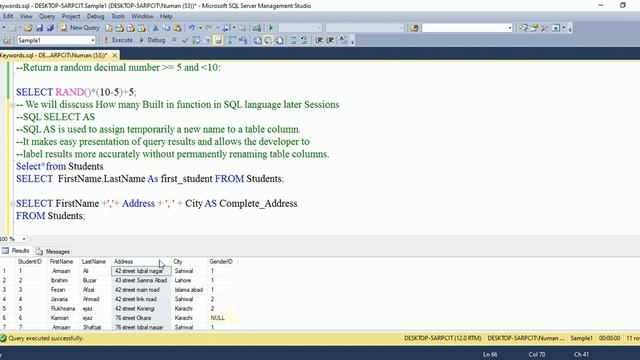Image resolution: width=640 pixels, height=360 pixels.
Task: Collapse the SELECT FirstName code outline block
Action: [12, 203]
